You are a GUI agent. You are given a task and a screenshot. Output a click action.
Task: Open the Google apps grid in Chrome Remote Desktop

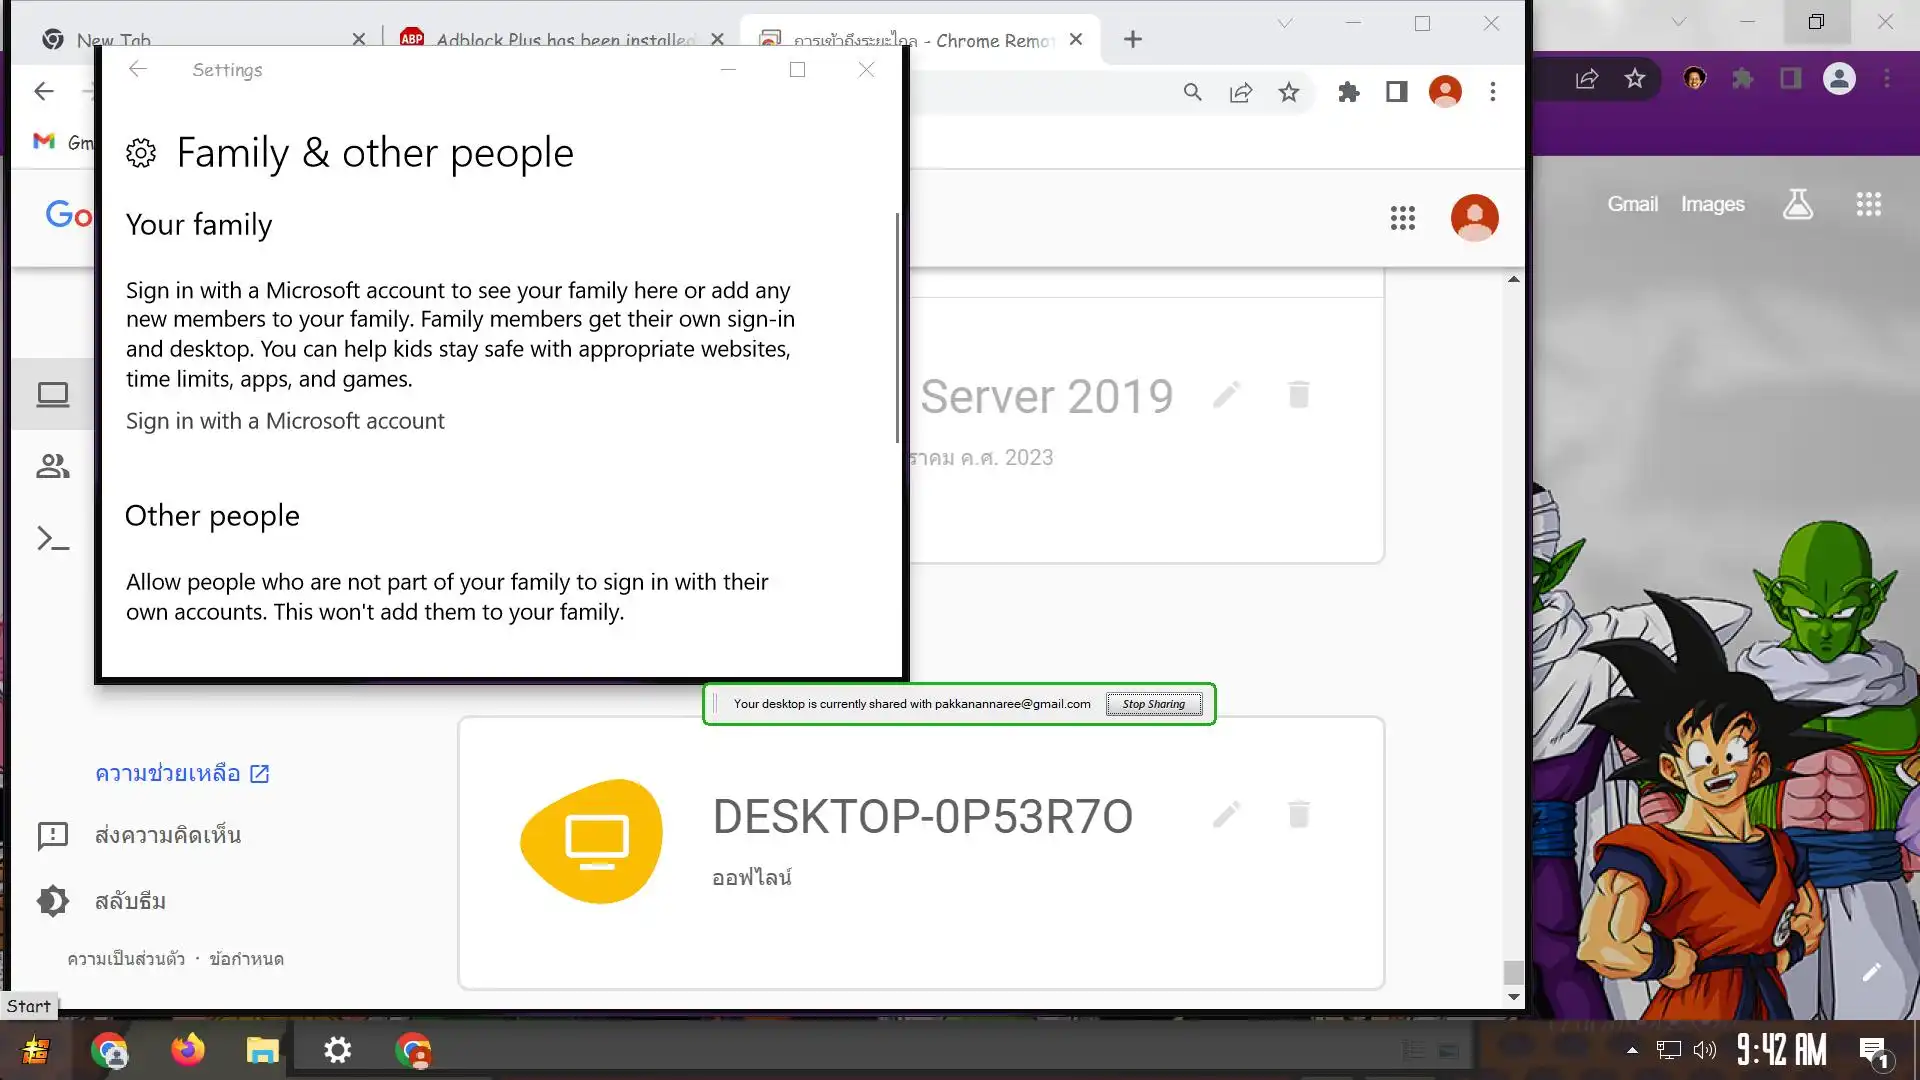[x=1402, y=218]
